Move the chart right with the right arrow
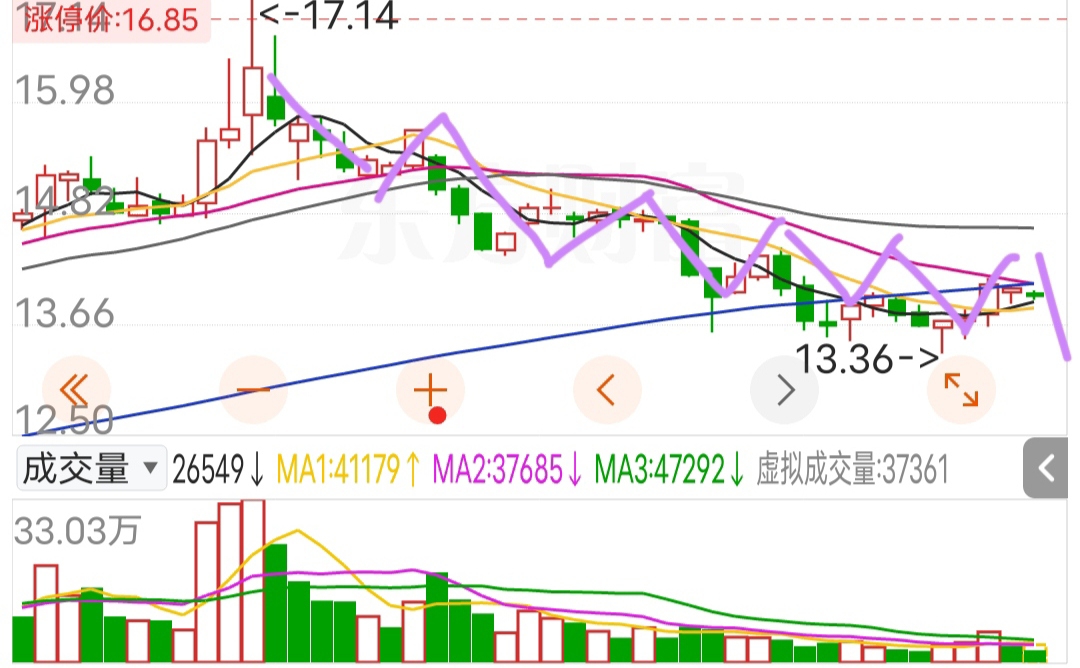The width and height of the screenshot is (1080, 668). point(784,390)
